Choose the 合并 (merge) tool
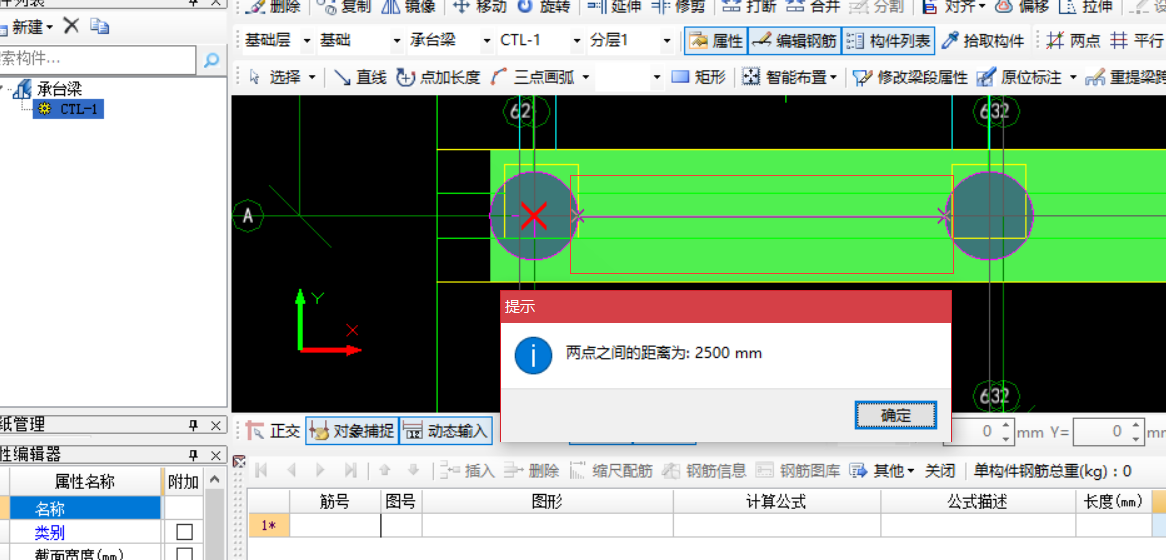 (x=813, y=7)
